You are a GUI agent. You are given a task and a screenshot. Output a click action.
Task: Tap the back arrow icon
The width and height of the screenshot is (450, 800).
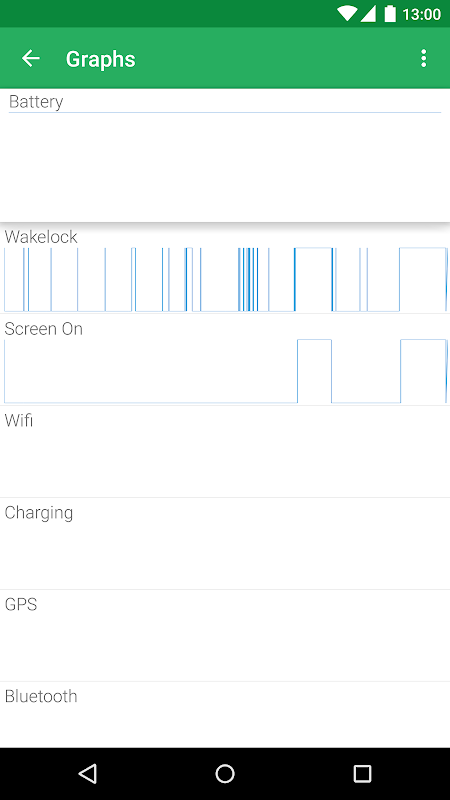tap(31, 59)
